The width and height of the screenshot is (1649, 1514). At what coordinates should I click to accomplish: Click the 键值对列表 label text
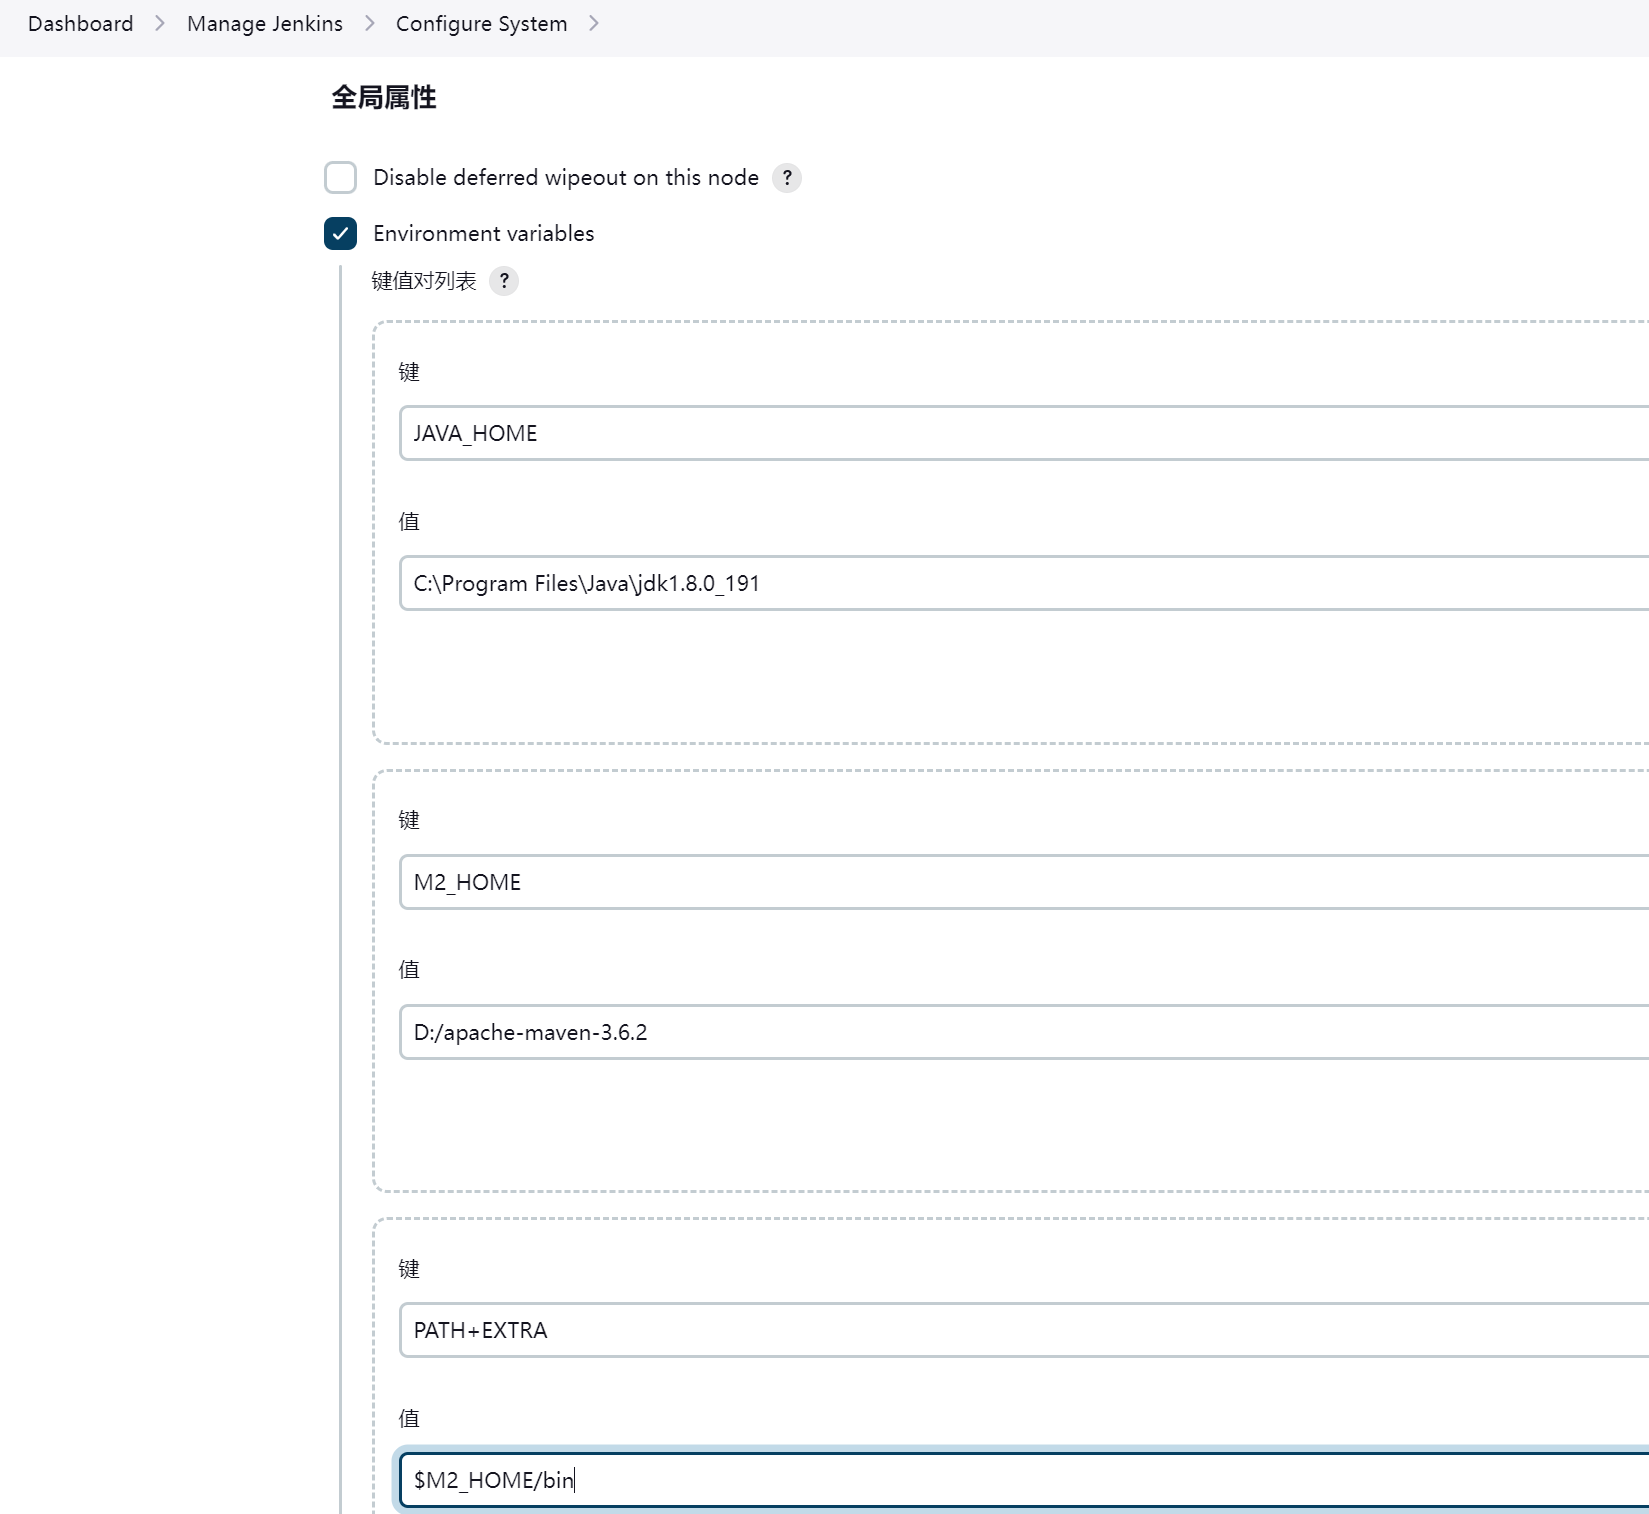pos(423,281)
